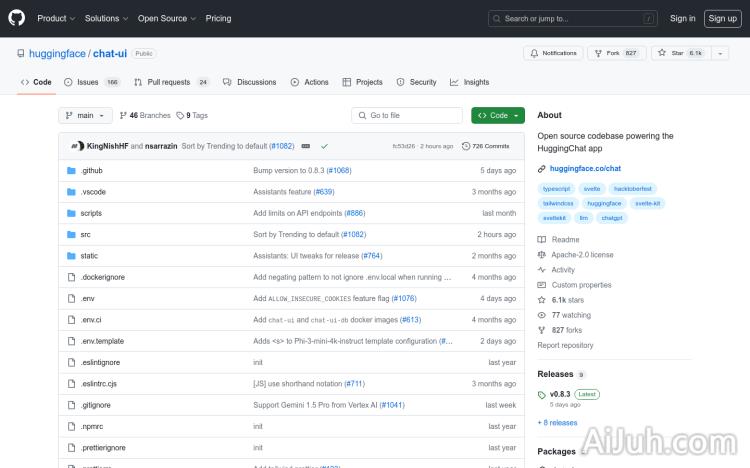Screen dimensions: 750x468
Task: Click the Go to file field
Action: tap(407, 115)
